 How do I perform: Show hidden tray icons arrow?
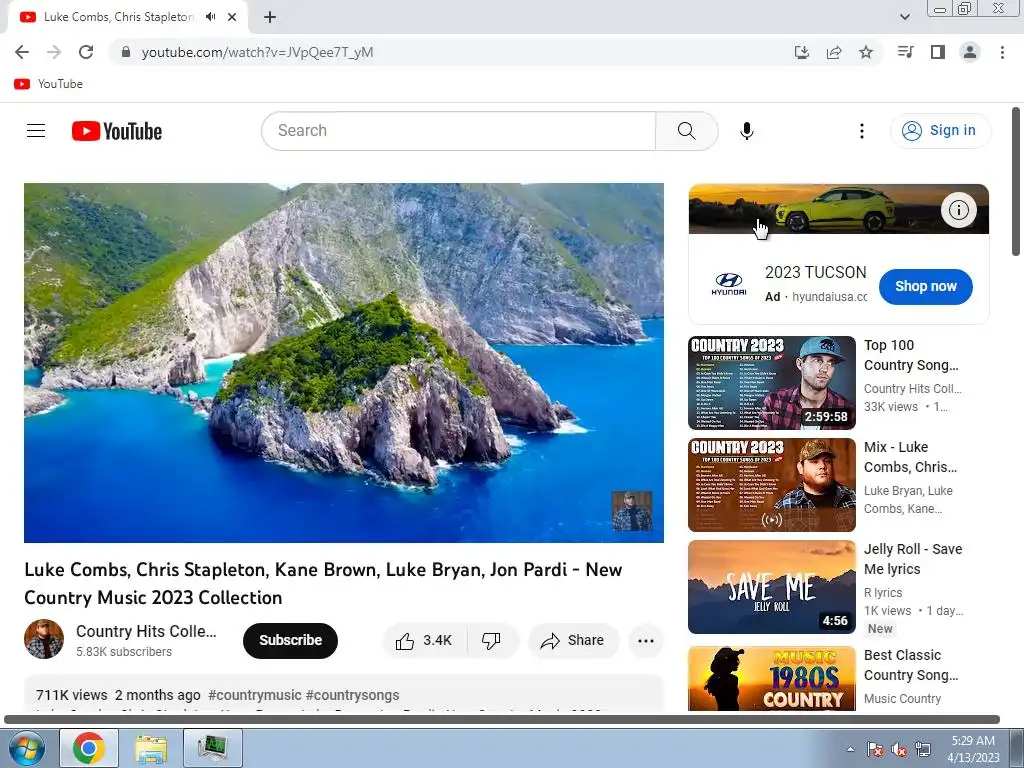point(850,749)
